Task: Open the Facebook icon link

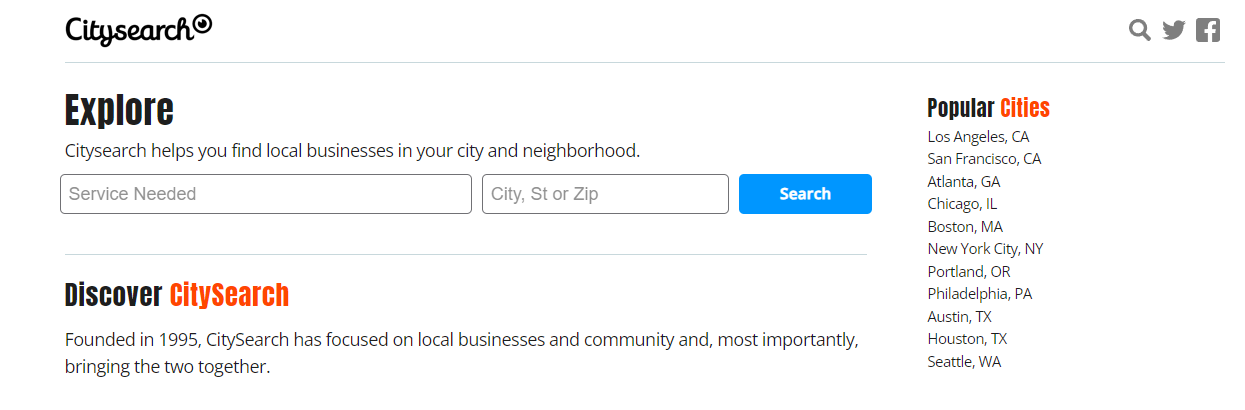Action: click(x=1208, y=30)
